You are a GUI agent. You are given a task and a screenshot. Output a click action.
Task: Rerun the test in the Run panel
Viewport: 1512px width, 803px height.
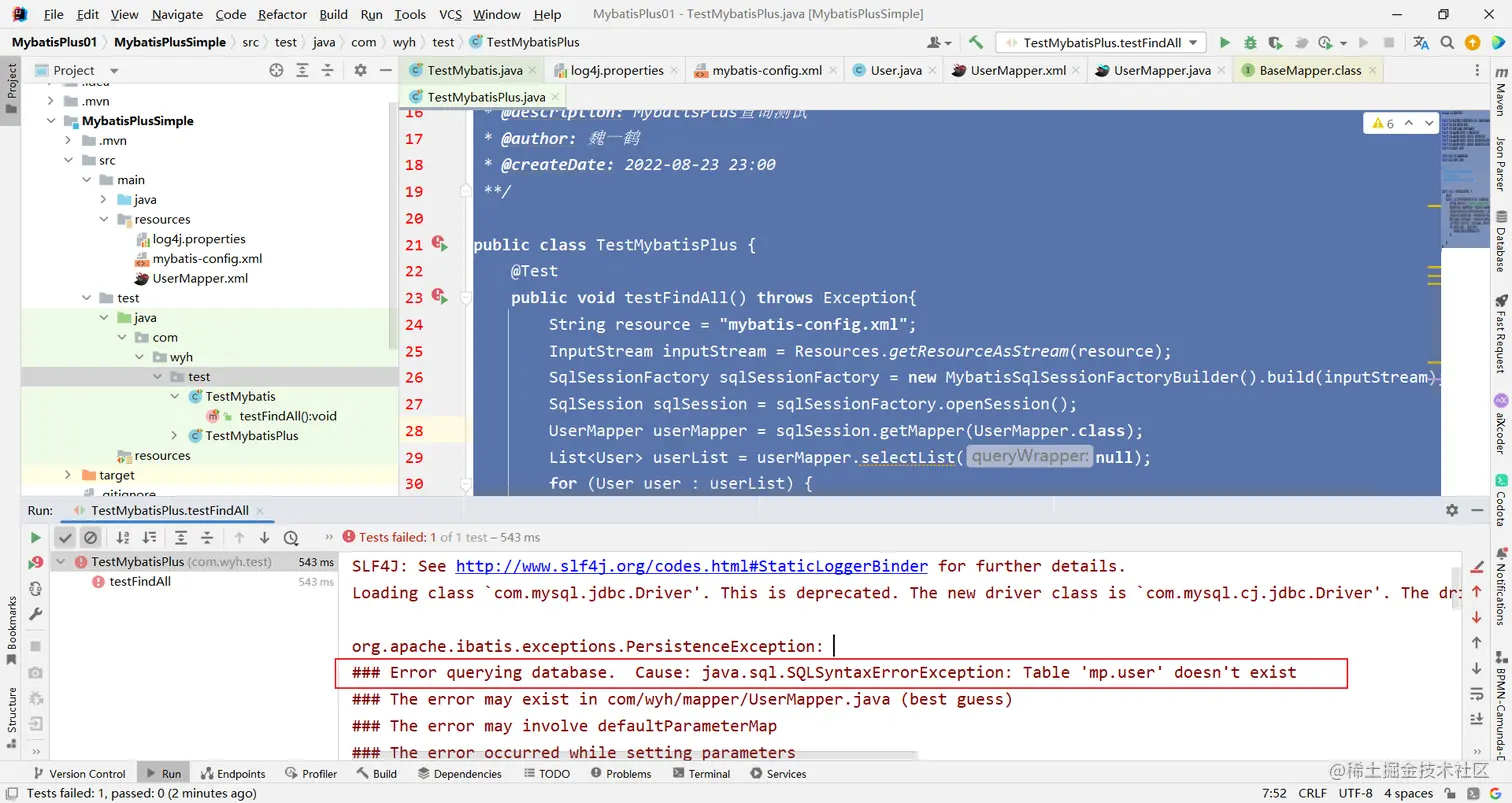[x=36, y=537]
